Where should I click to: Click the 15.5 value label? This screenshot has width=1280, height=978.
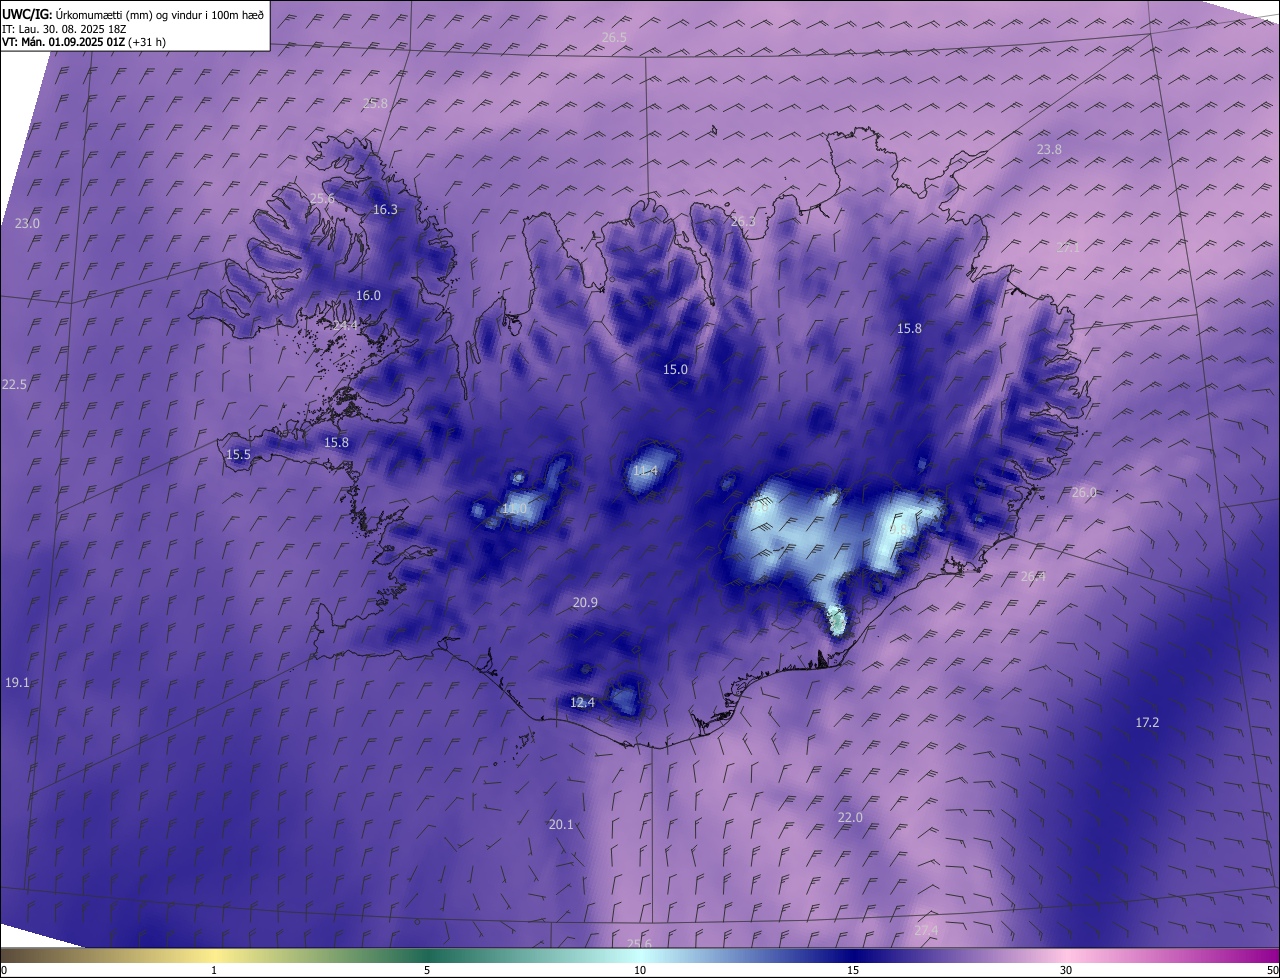click(238, 454)
